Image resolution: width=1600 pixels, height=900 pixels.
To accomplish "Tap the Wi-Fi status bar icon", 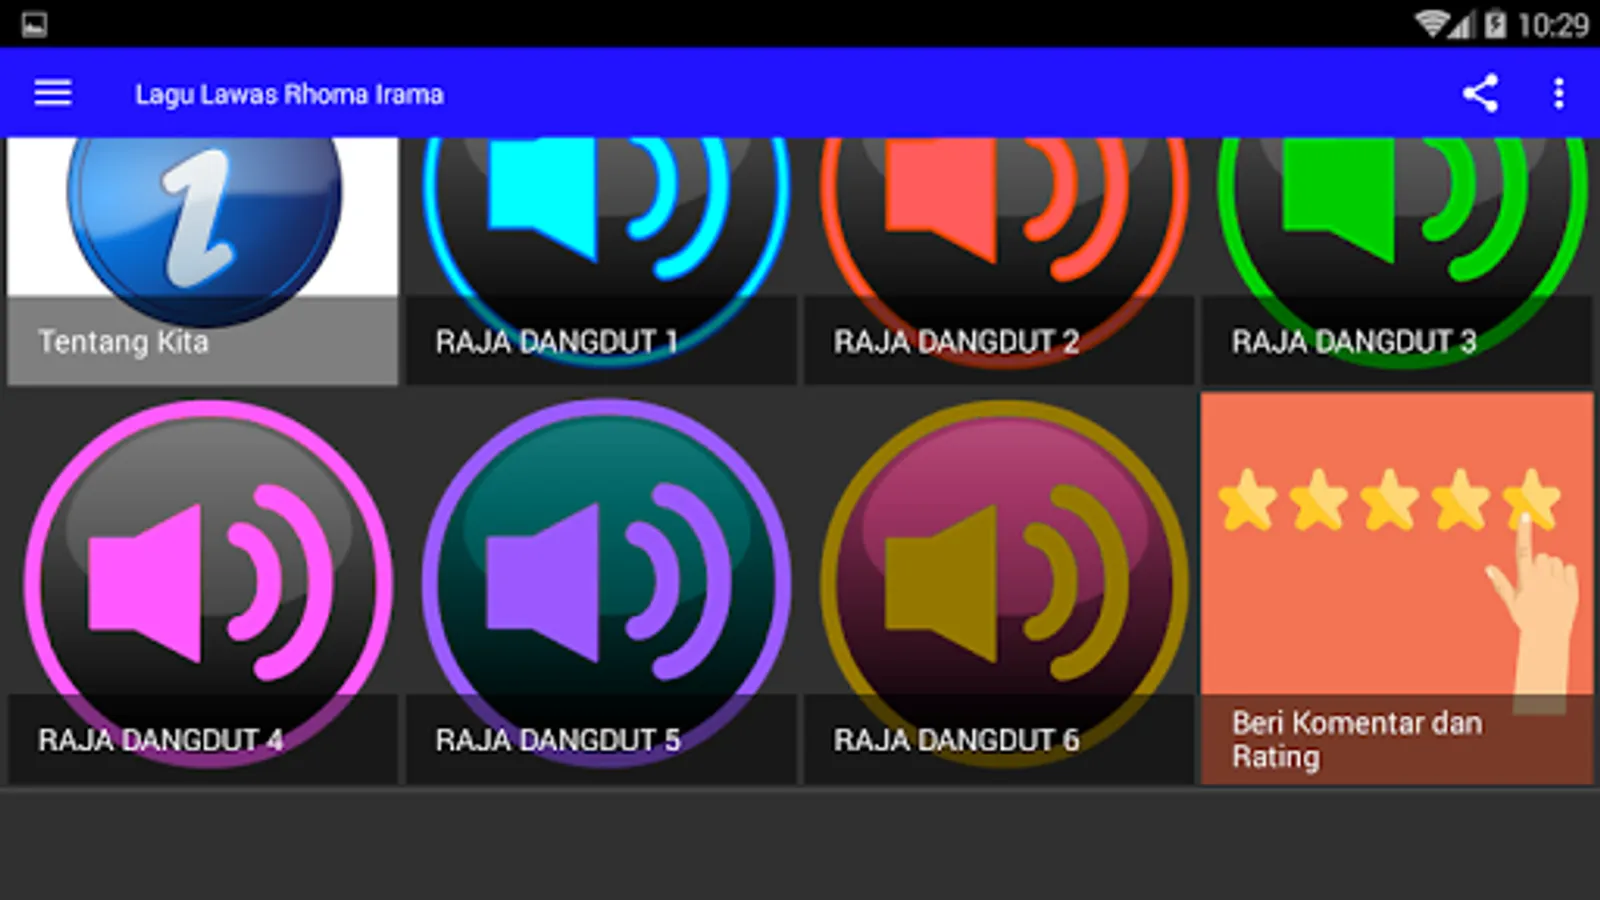I will point(1430,24).
